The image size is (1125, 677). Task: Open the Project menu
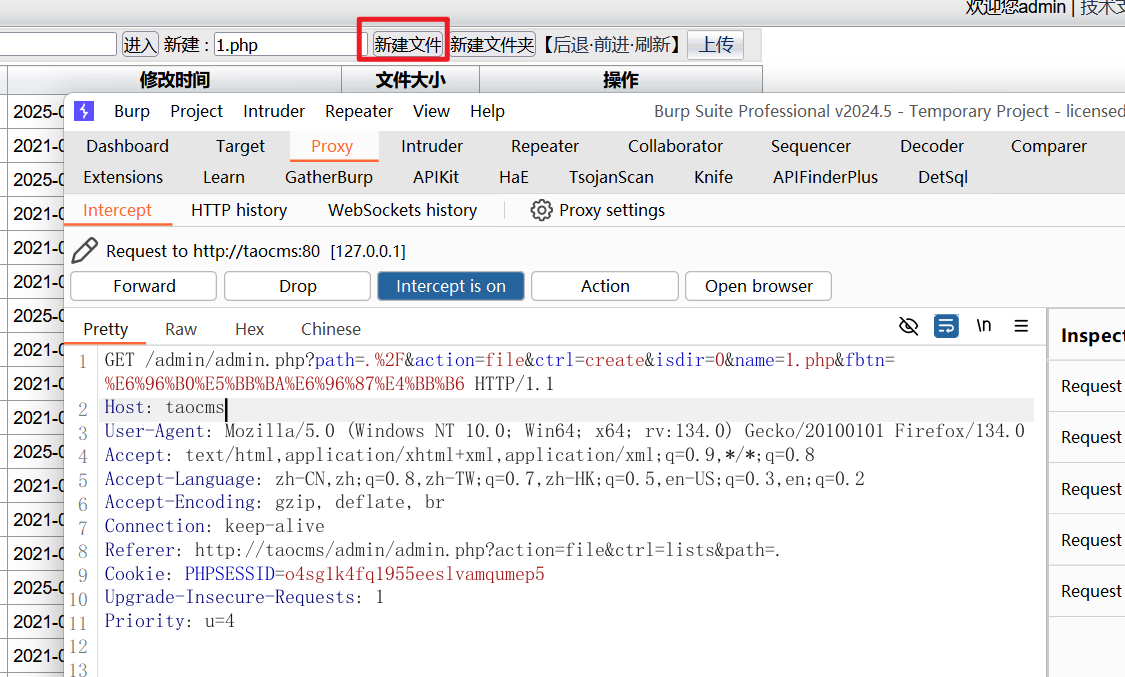click(197, 111)
